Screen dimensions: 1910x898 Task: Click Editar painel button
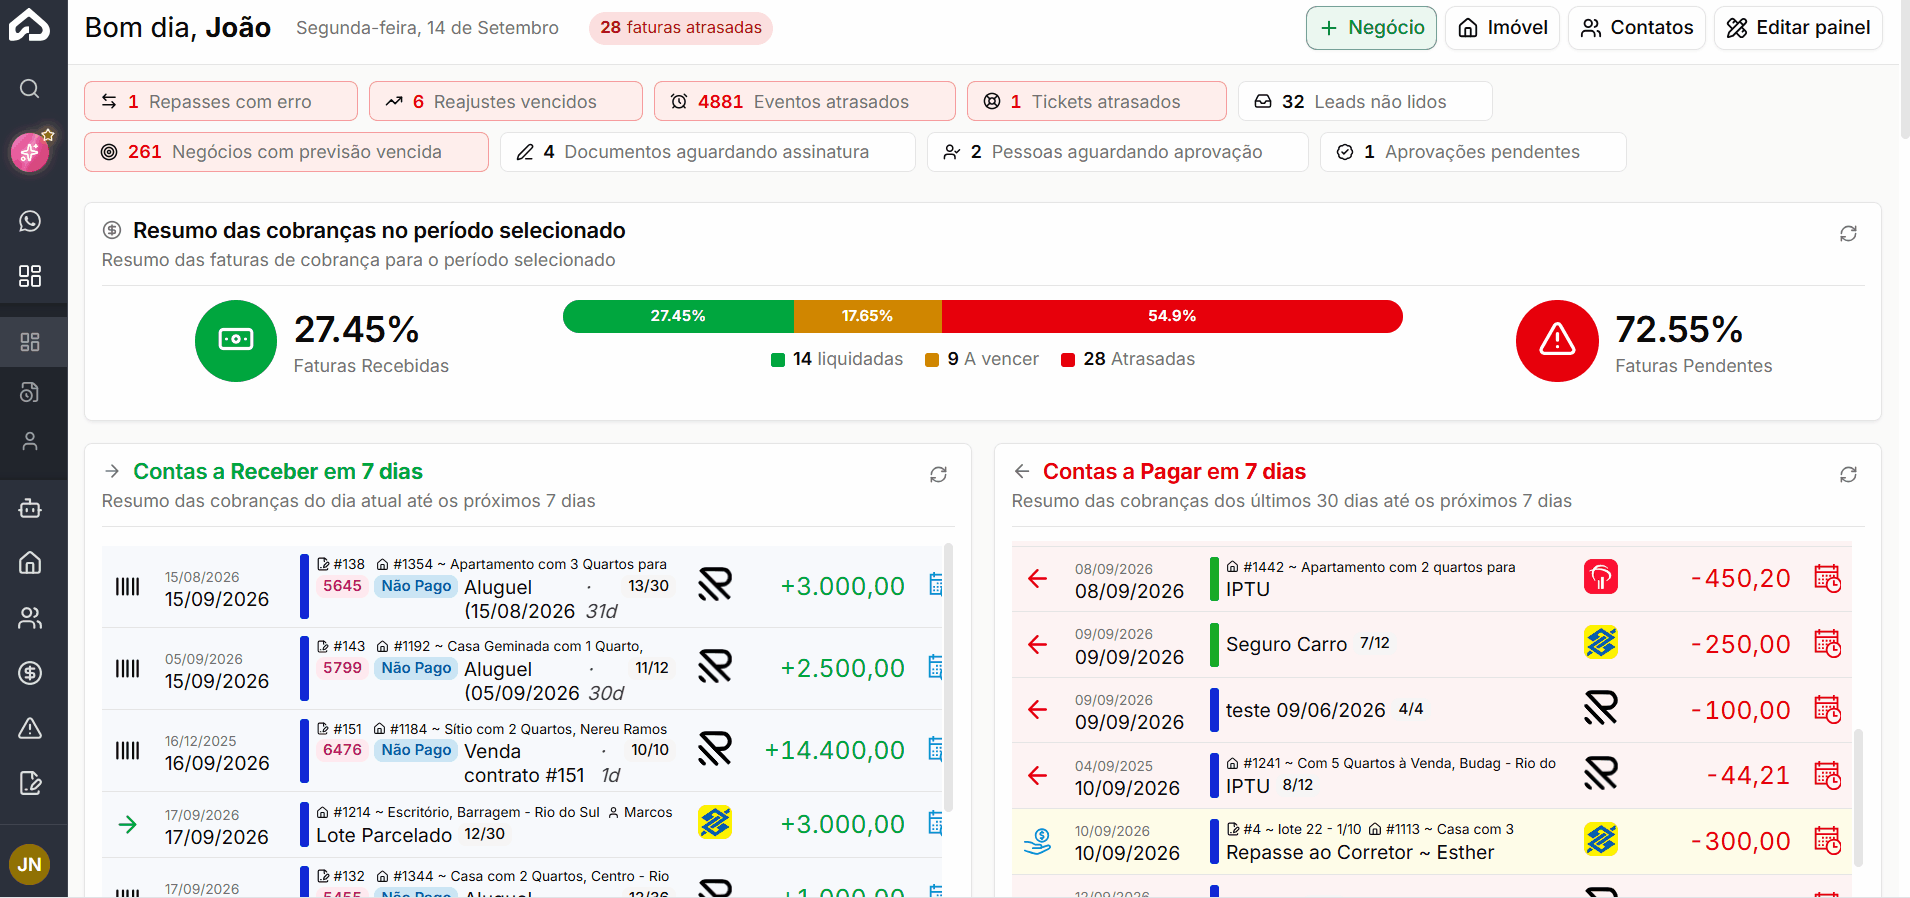(1798, 28)
